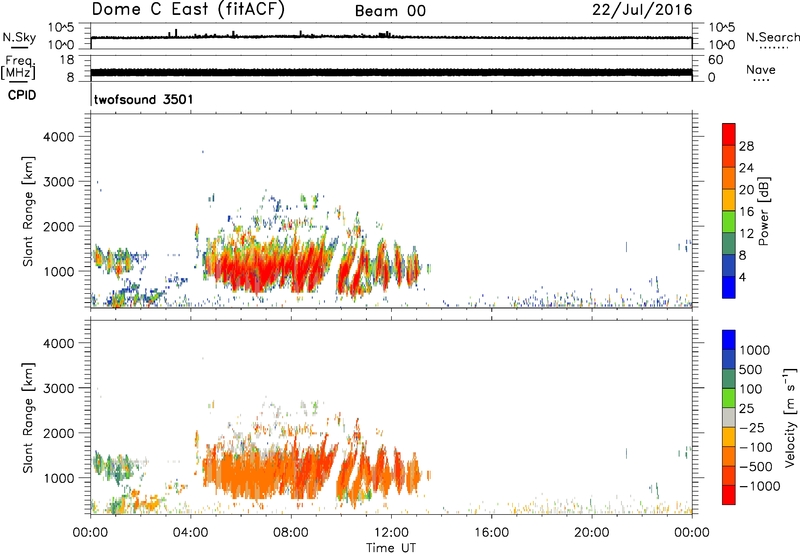
Task: Click the '60' tick on Nave axis
Action: tap(715, 60)
